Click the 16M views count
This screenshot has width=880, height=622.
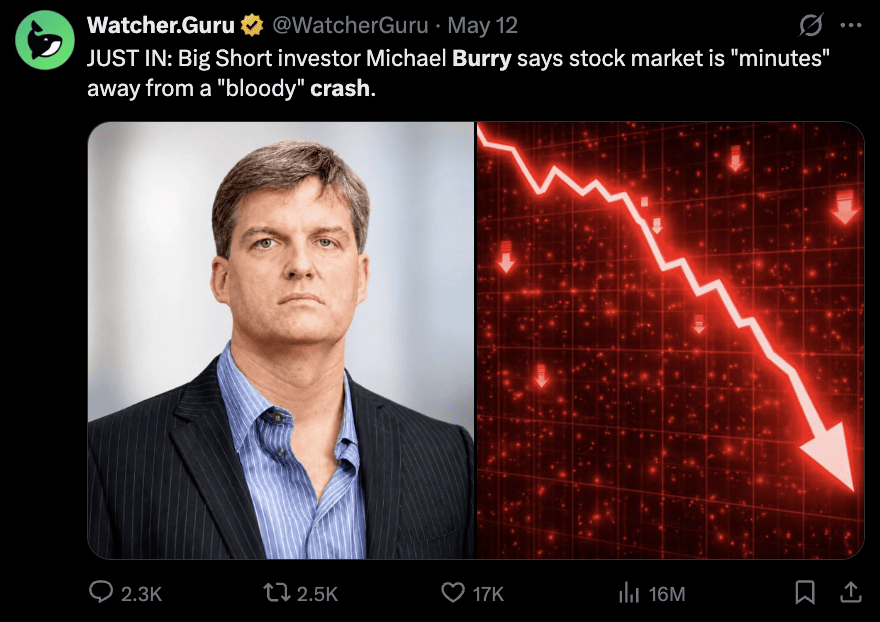[667, 594]
